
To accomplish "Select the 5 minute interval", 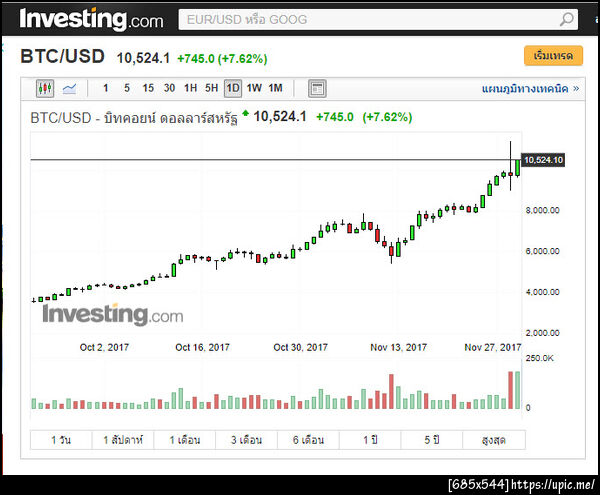I will (127, 88).
